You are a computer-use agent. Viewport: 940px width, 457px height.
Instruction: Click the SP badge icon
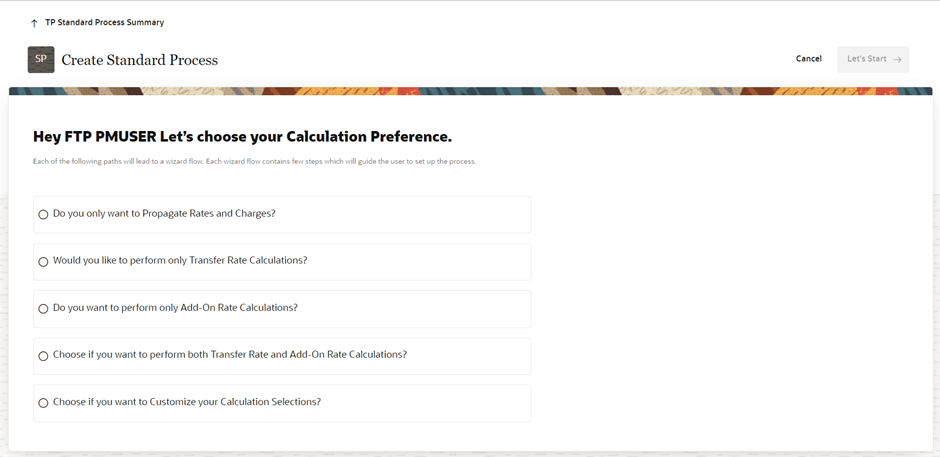point(41,60)
